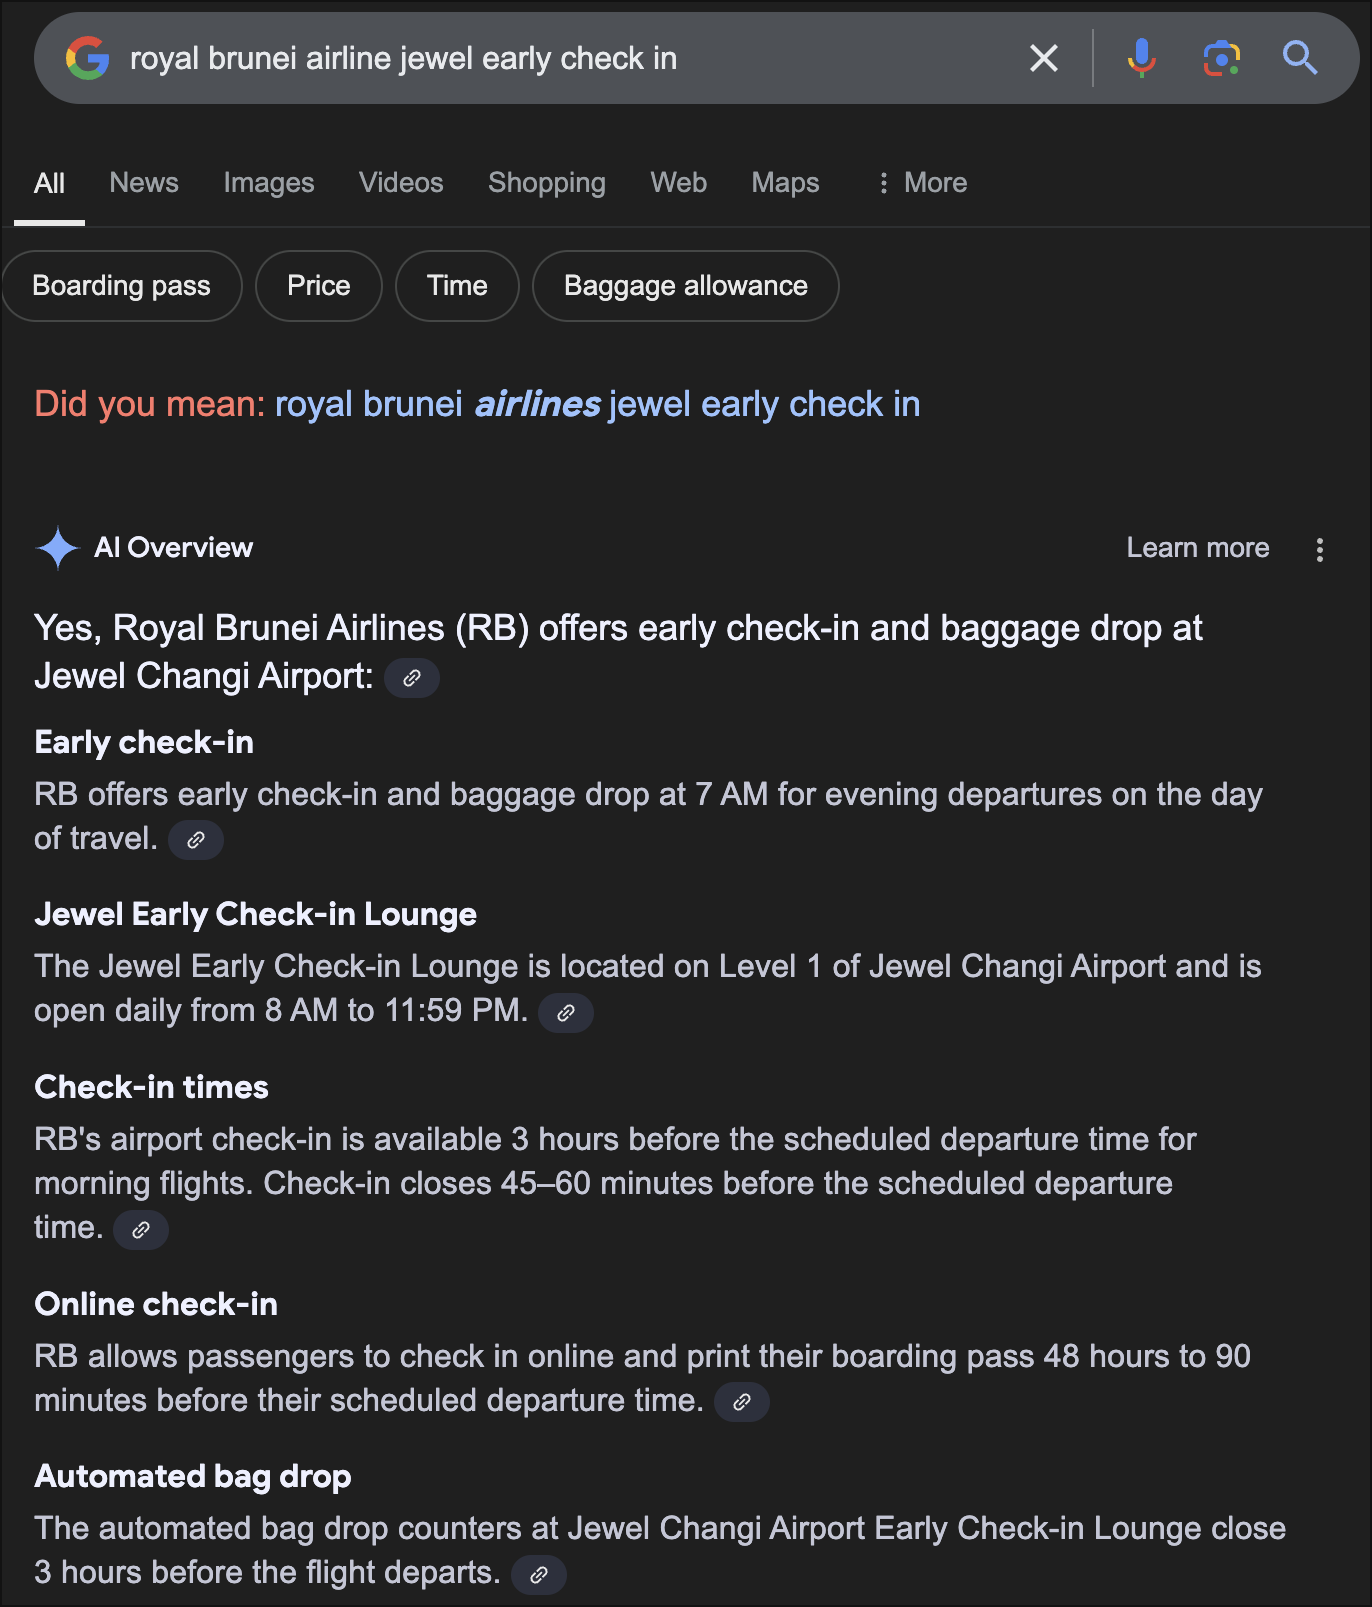Select the Boarding pass filter chip
The width and height of the screenshot is (1372, 1607).
[x=122, y=286]
